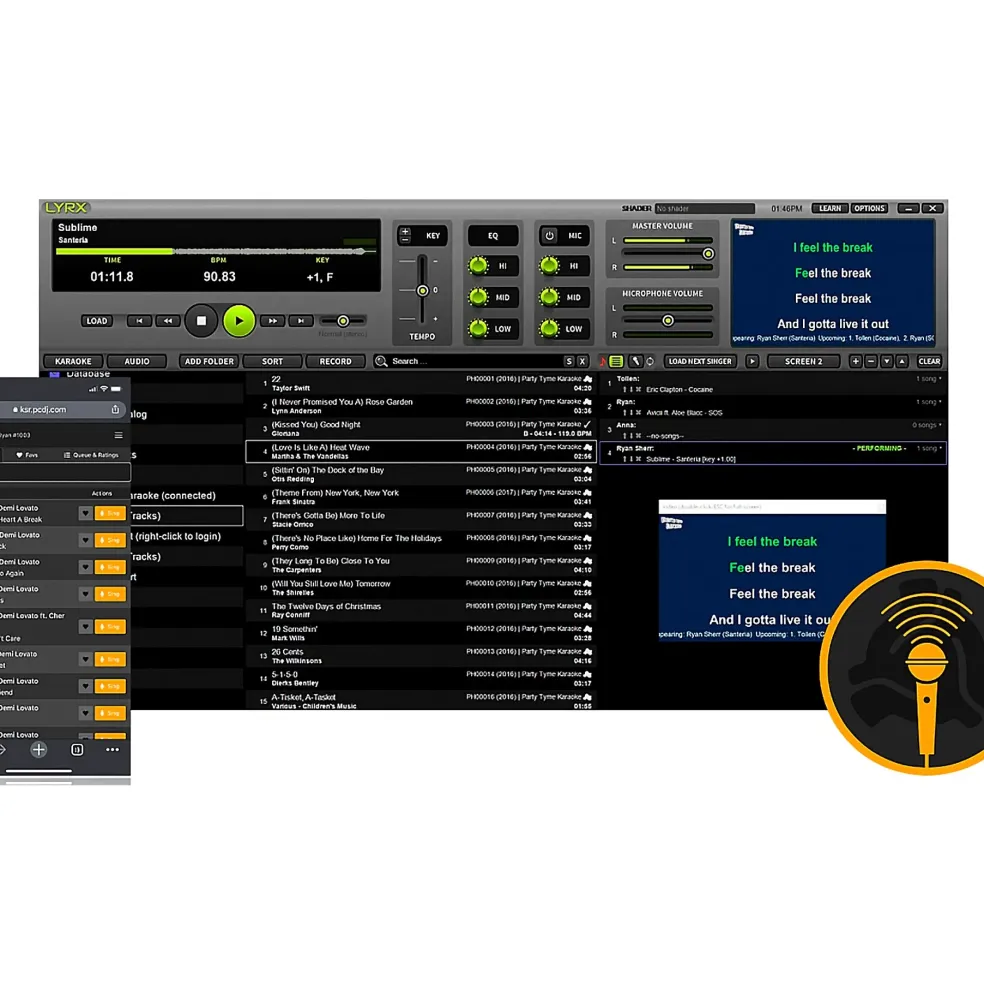
Task: Click the green play button
Action: click(x=239, y=320)
